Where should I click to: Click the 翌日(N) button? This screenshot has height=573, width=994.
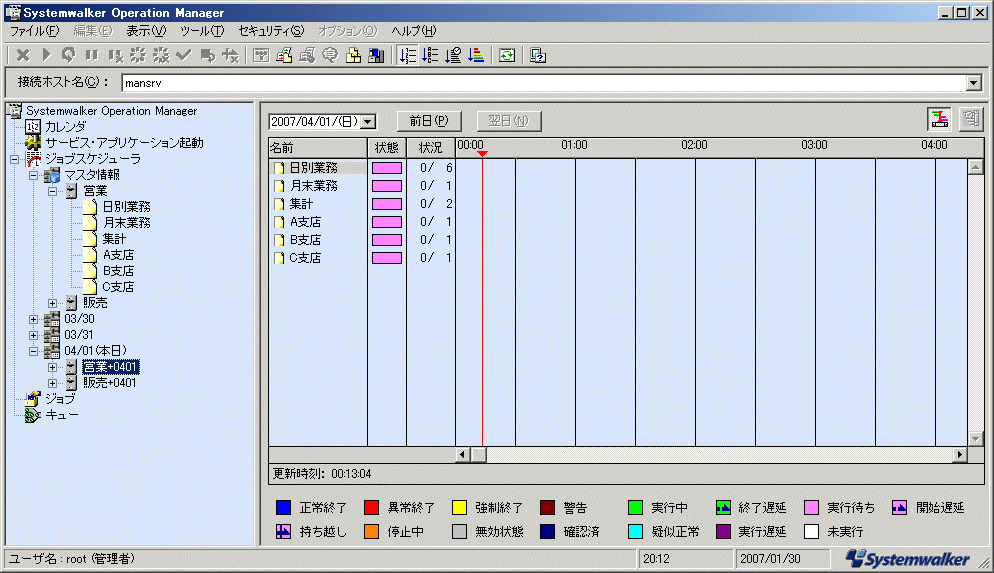[x=508, y=120]
